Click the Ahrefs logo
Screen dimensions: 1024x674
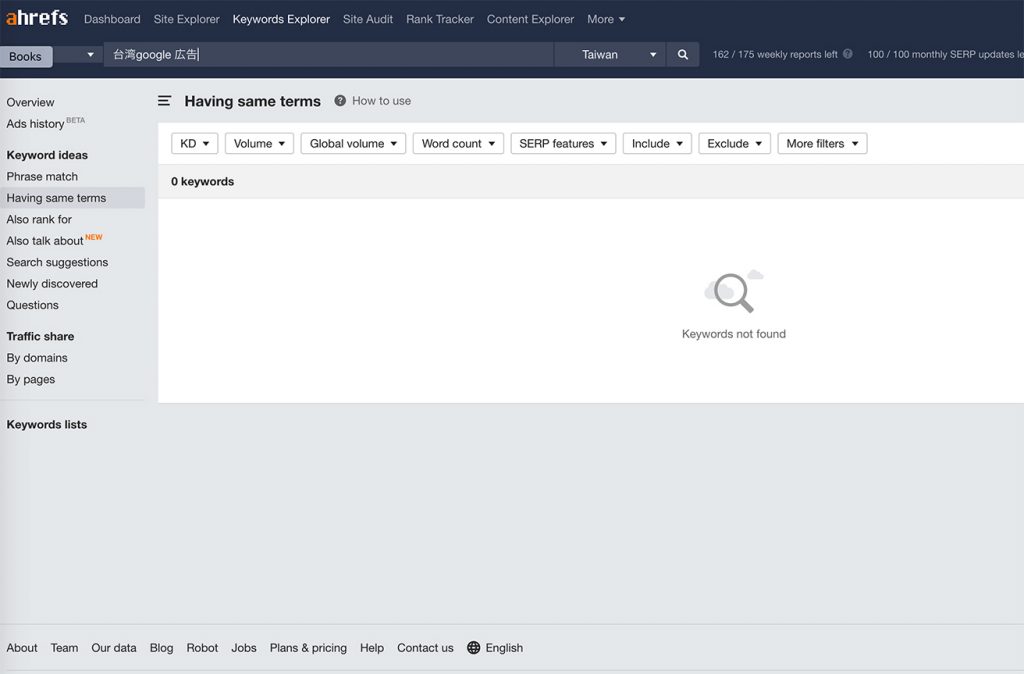[37, 18]
